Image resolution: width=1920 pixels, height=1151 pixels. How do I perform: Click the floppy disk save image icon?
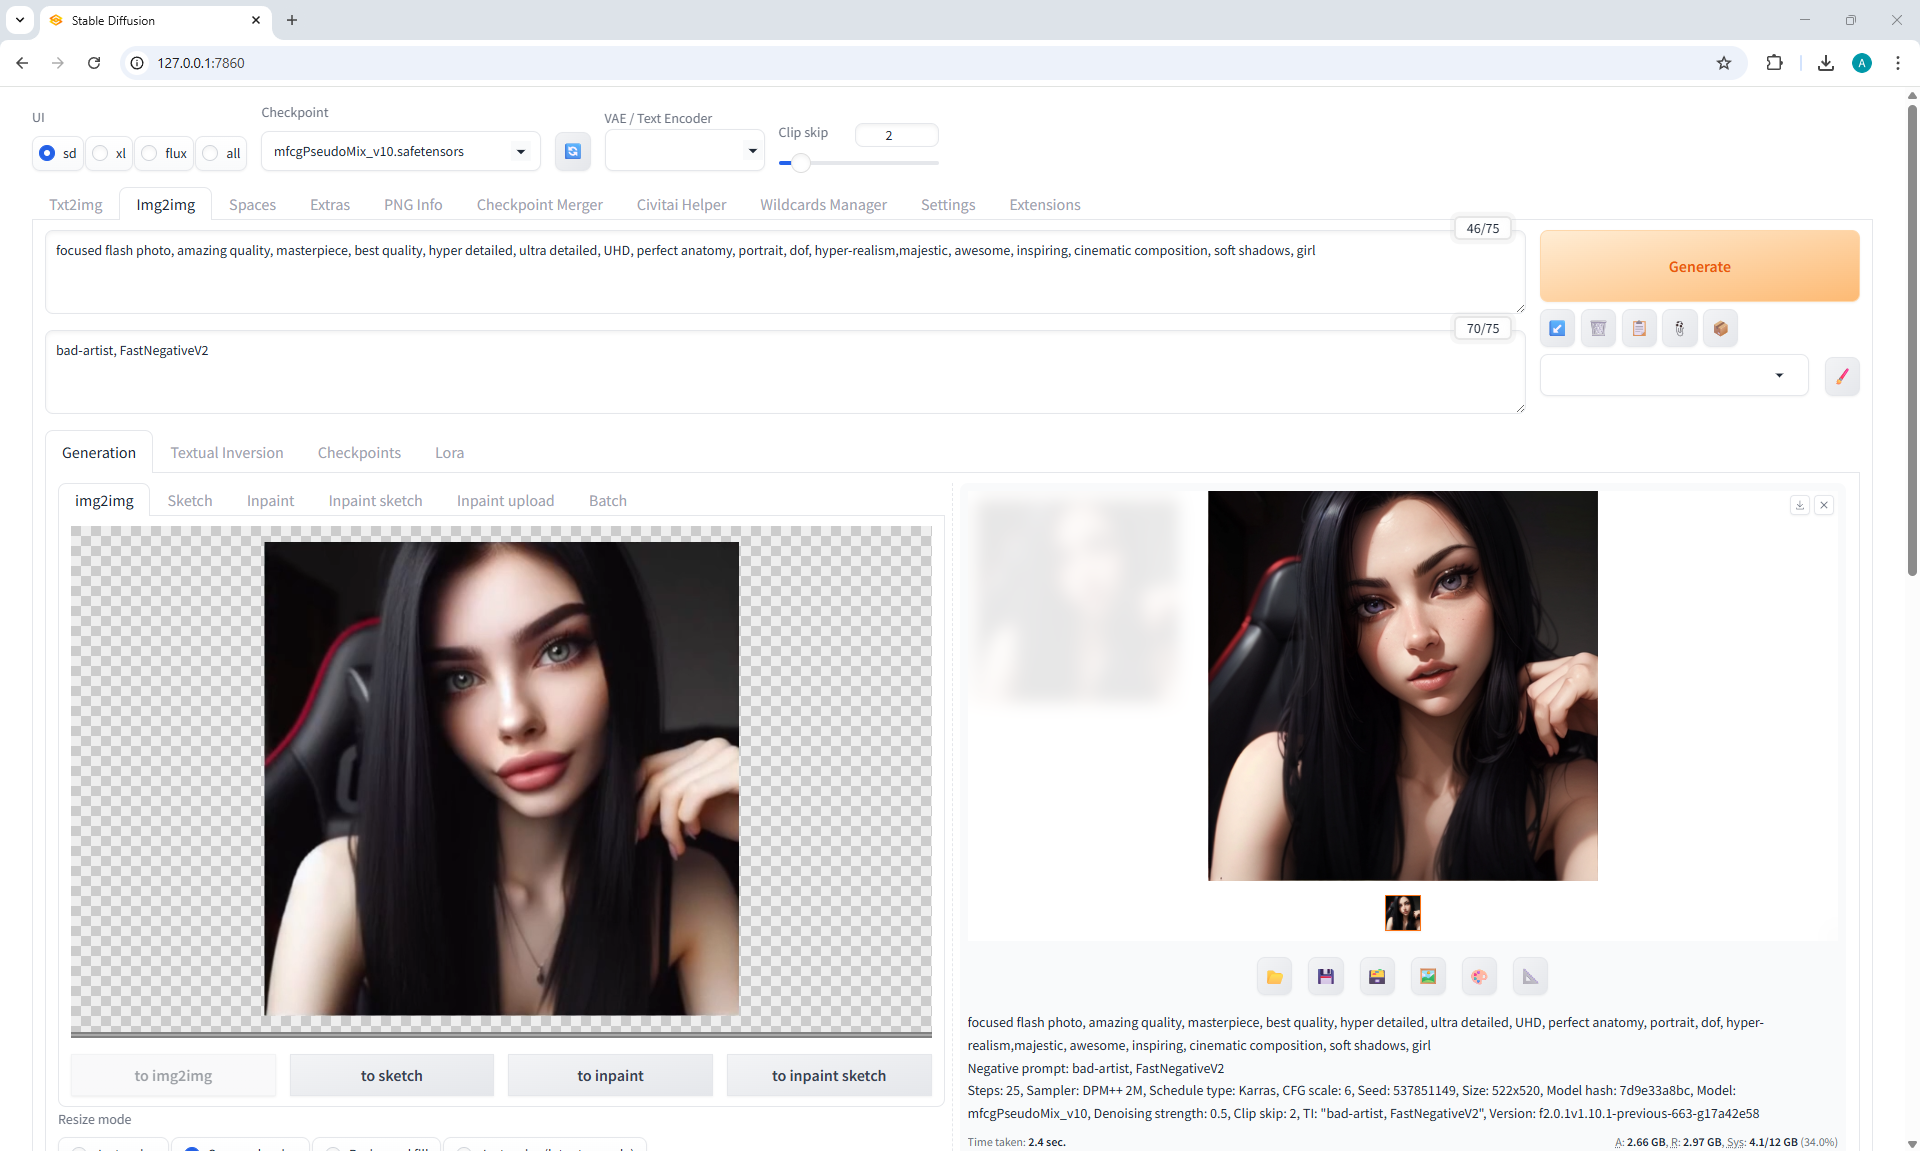[1326, 977]
